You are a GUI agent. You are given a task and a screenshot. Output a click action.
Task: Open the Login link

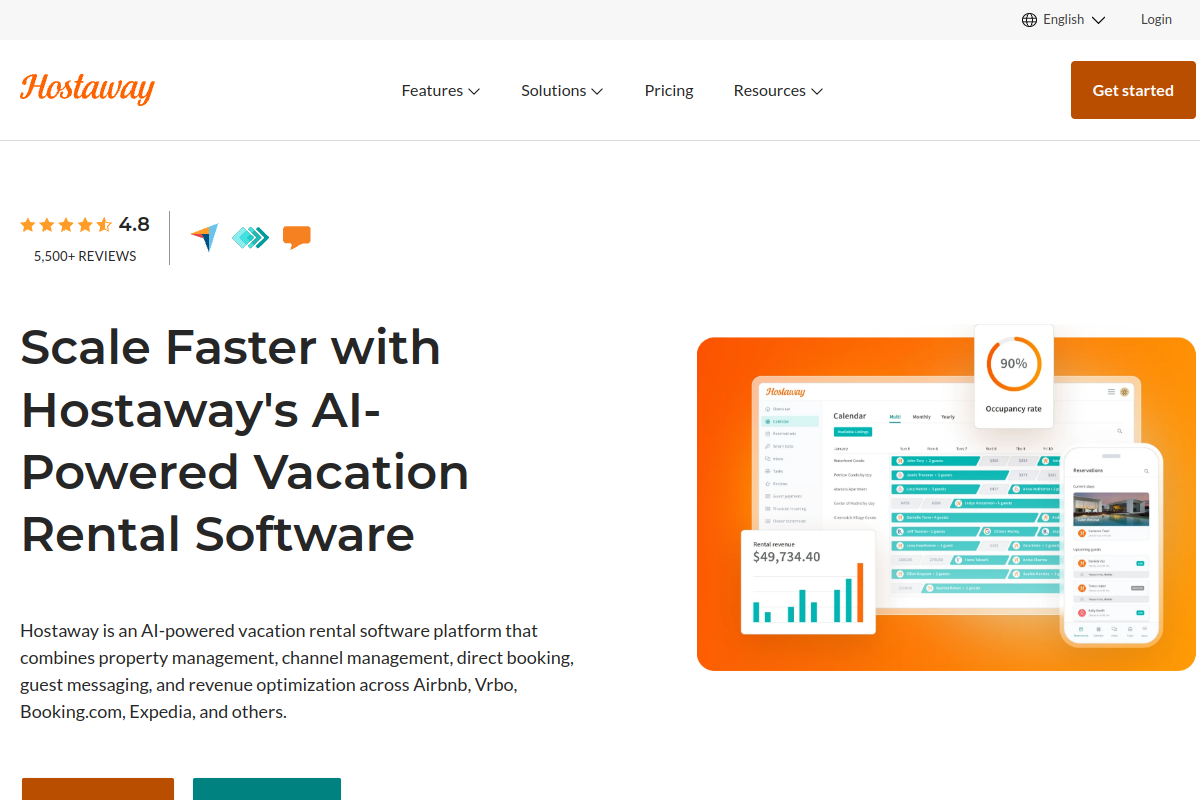click(x=1156, y=19)
